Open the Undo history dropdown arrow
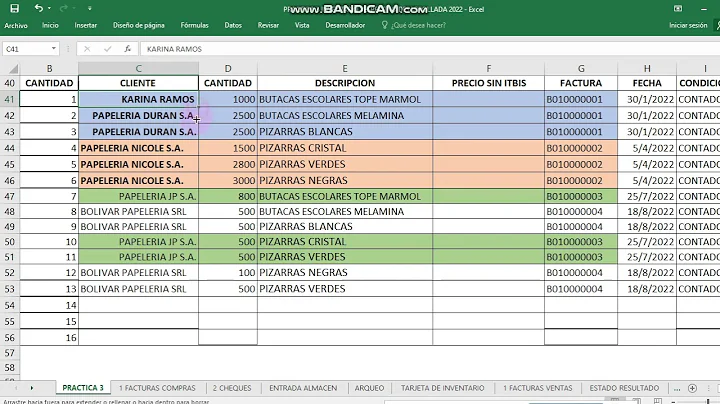The height and width of the screenshot is (404, 720). click(x=49, y=8)
